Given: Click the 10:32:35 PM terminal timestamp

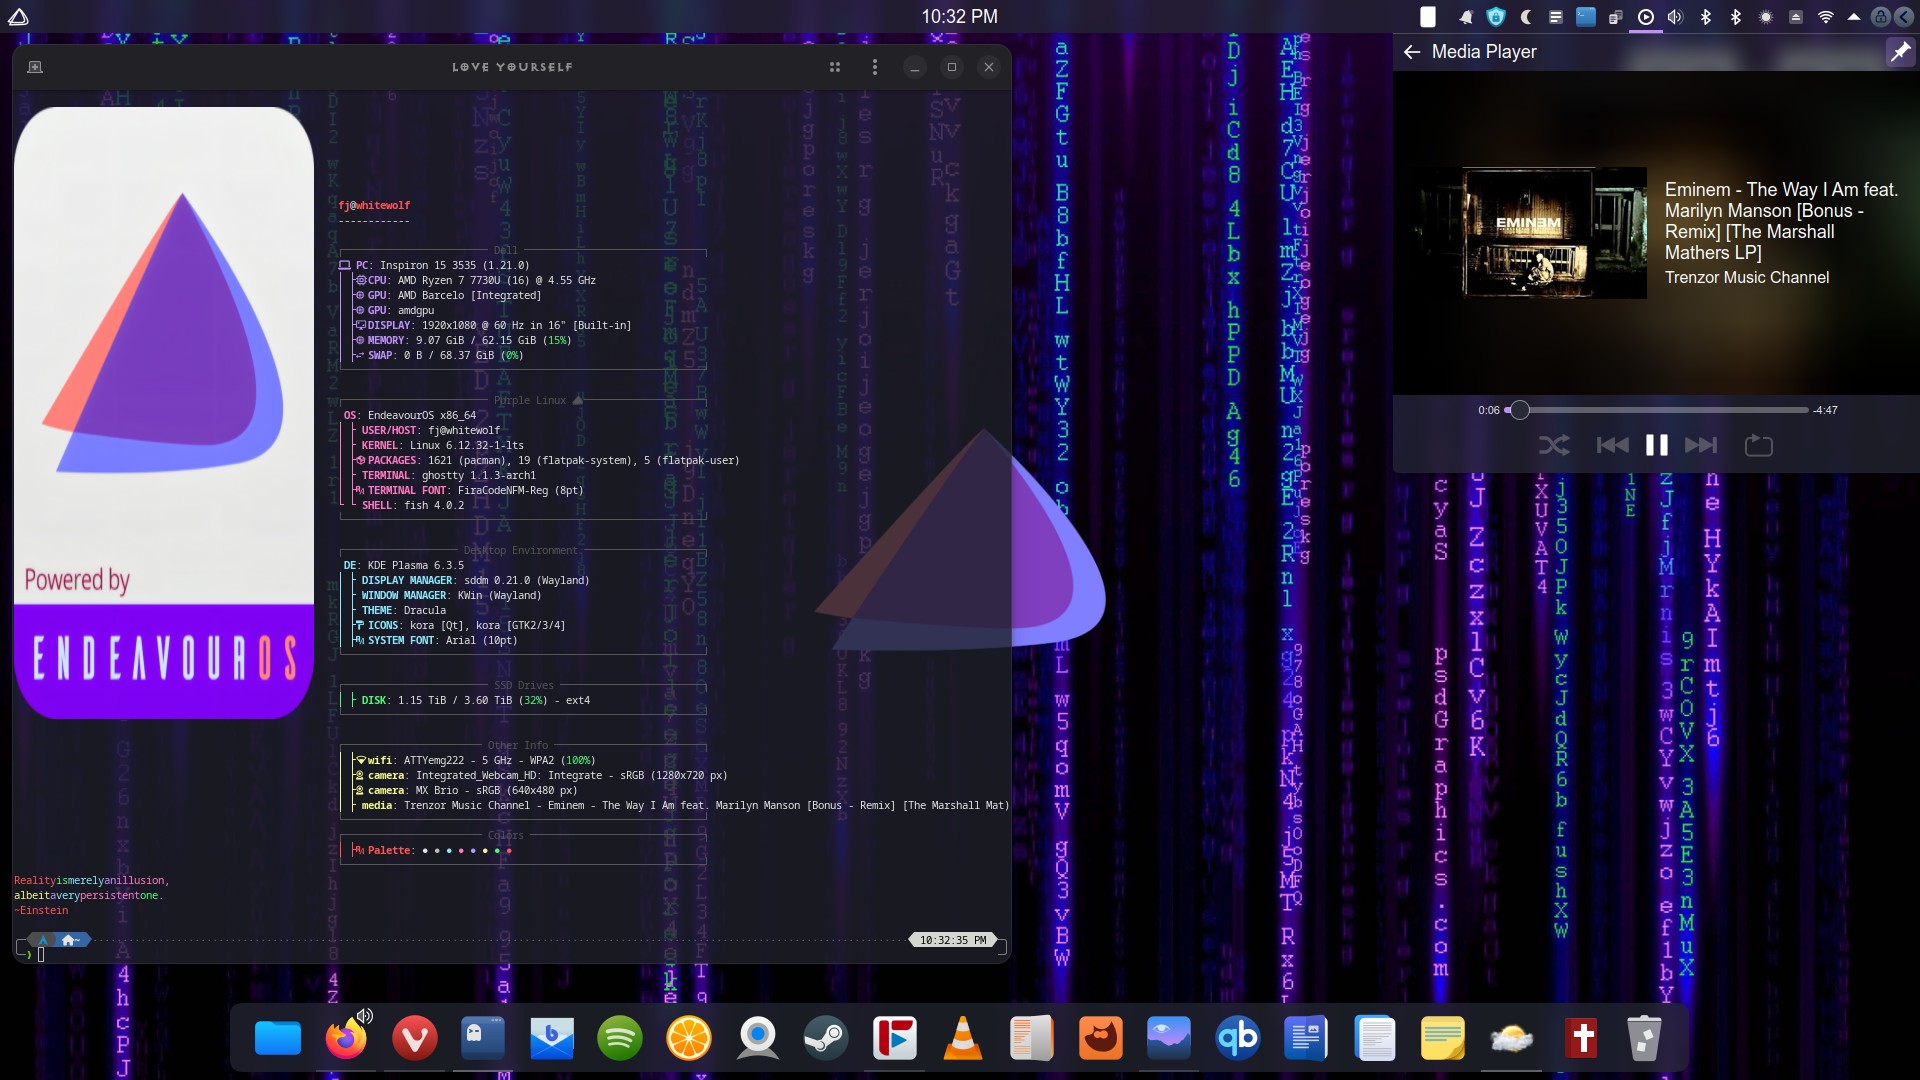Looking at the screenshot, I should click(x=953, y=940).
